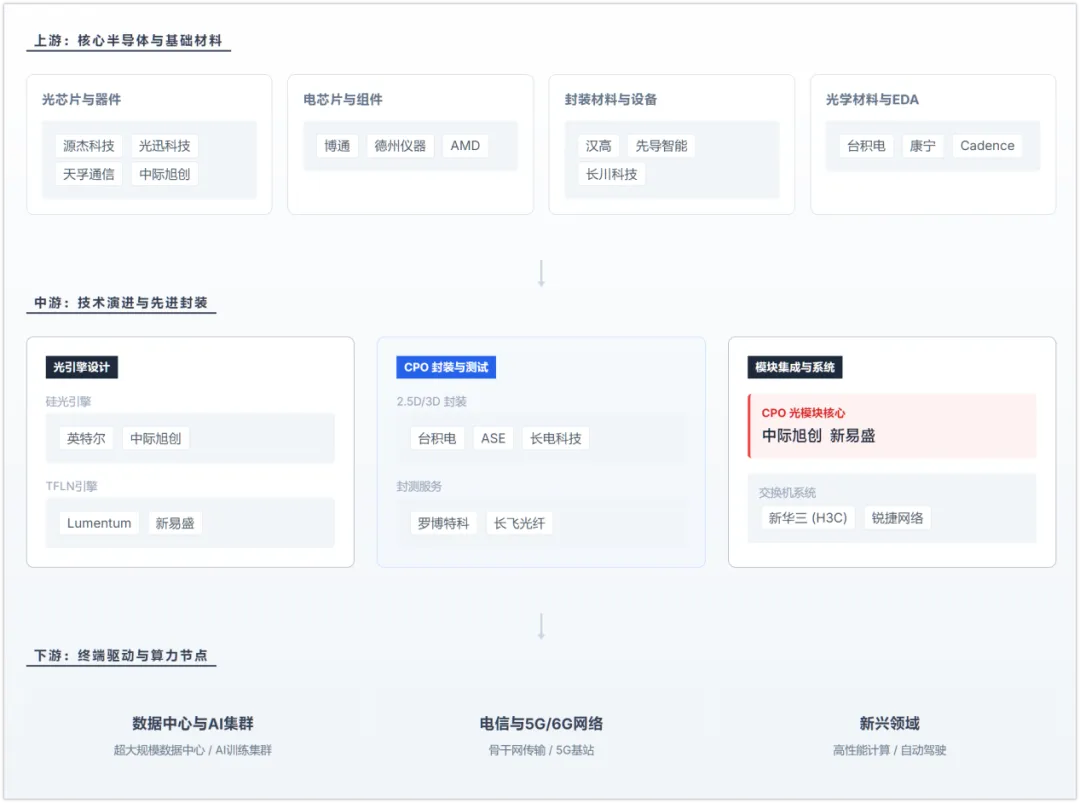Click the 模块集成与系统 dark badge
The image size is (1080, 803).
795,368
